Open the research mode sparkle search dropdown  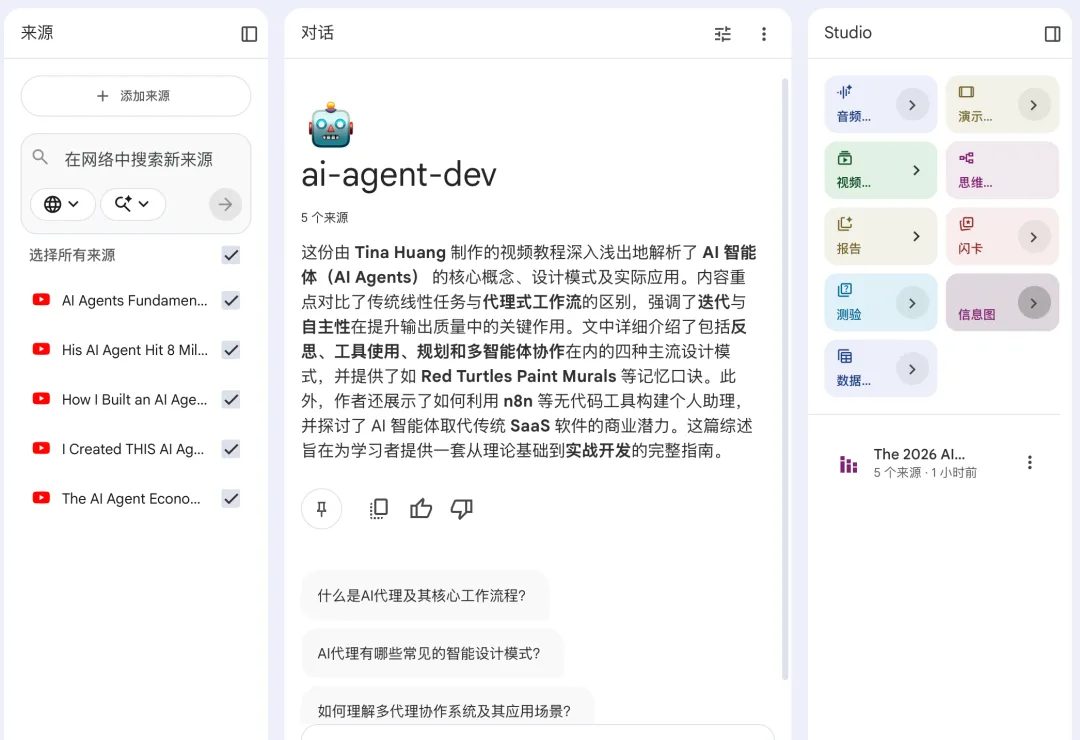pyautogui.click(x=133, y=204)
